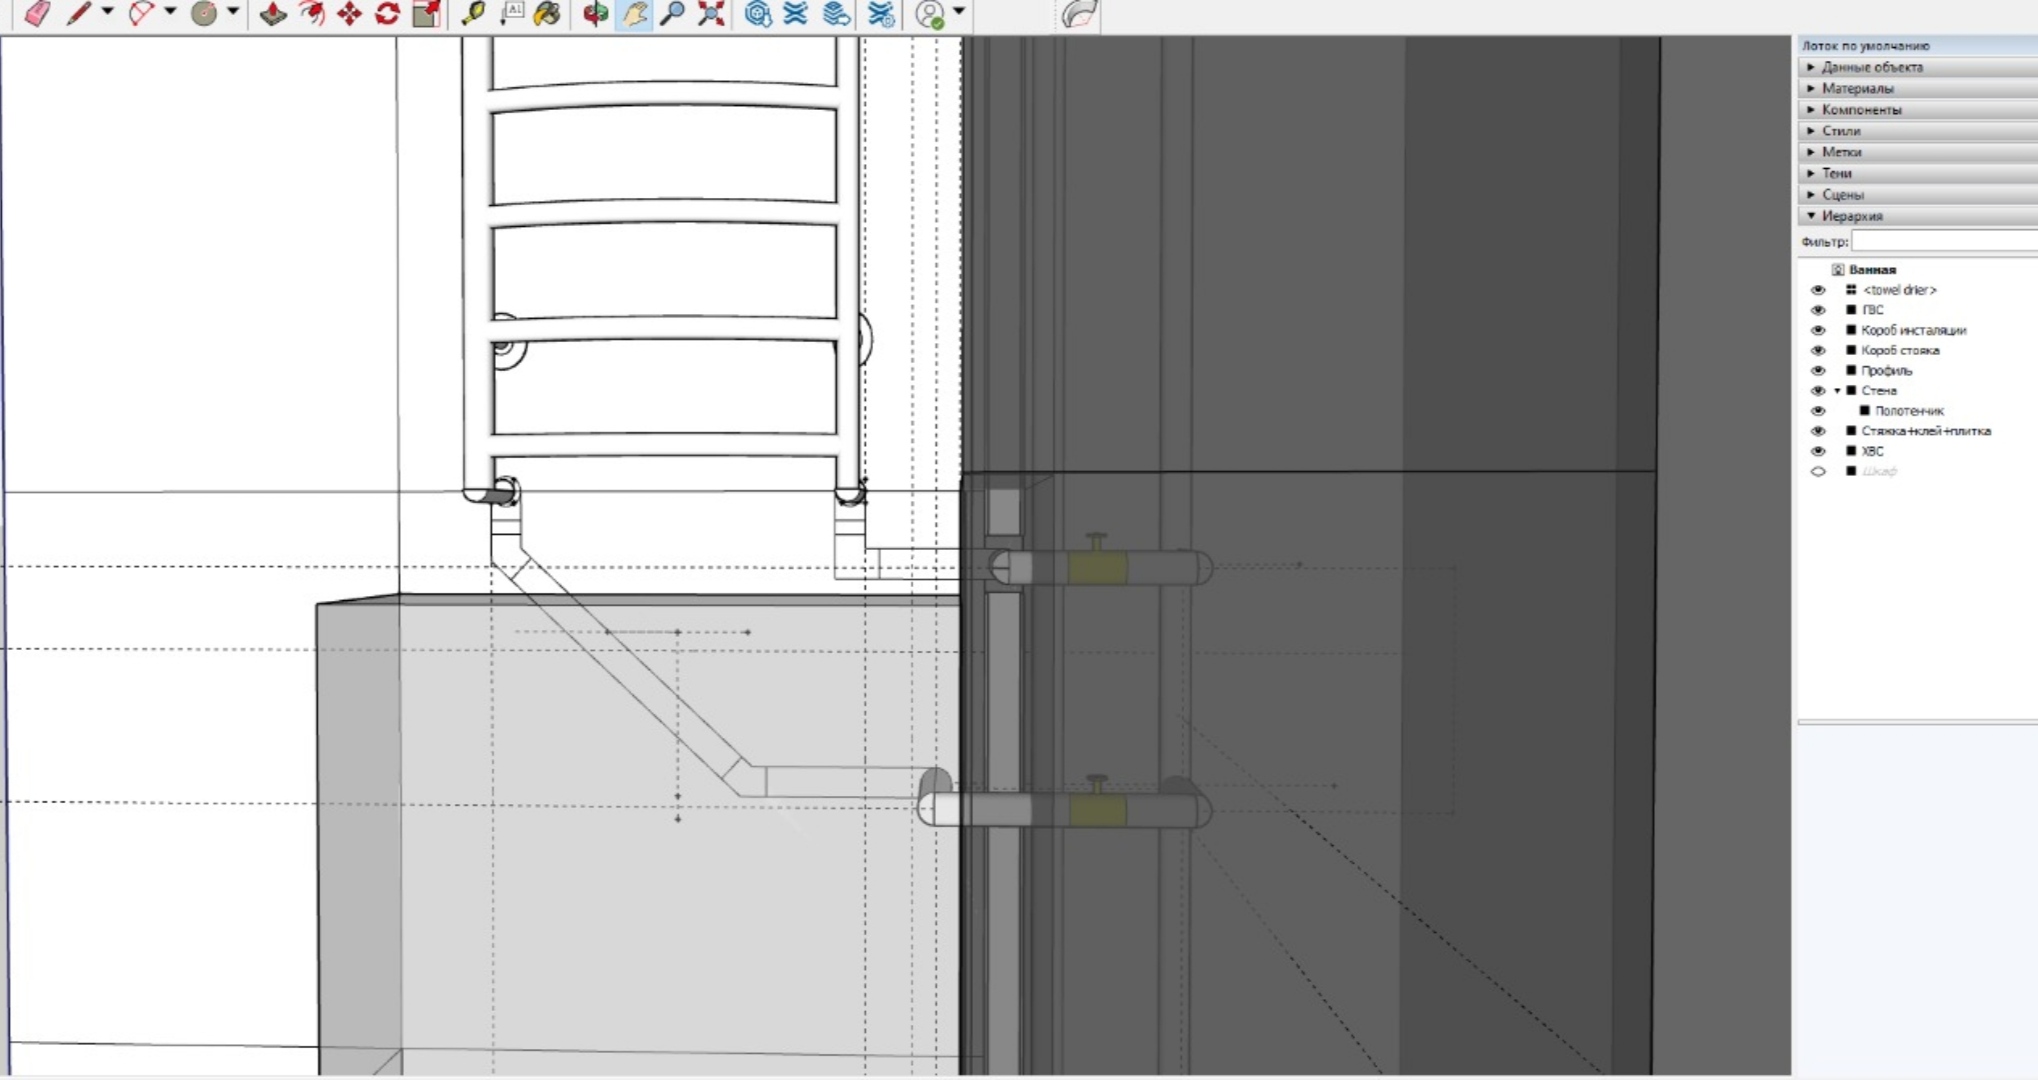Select the Rotate tool
The image size is (2038, 1080).
pyautogui.click(x=387, y=13)
